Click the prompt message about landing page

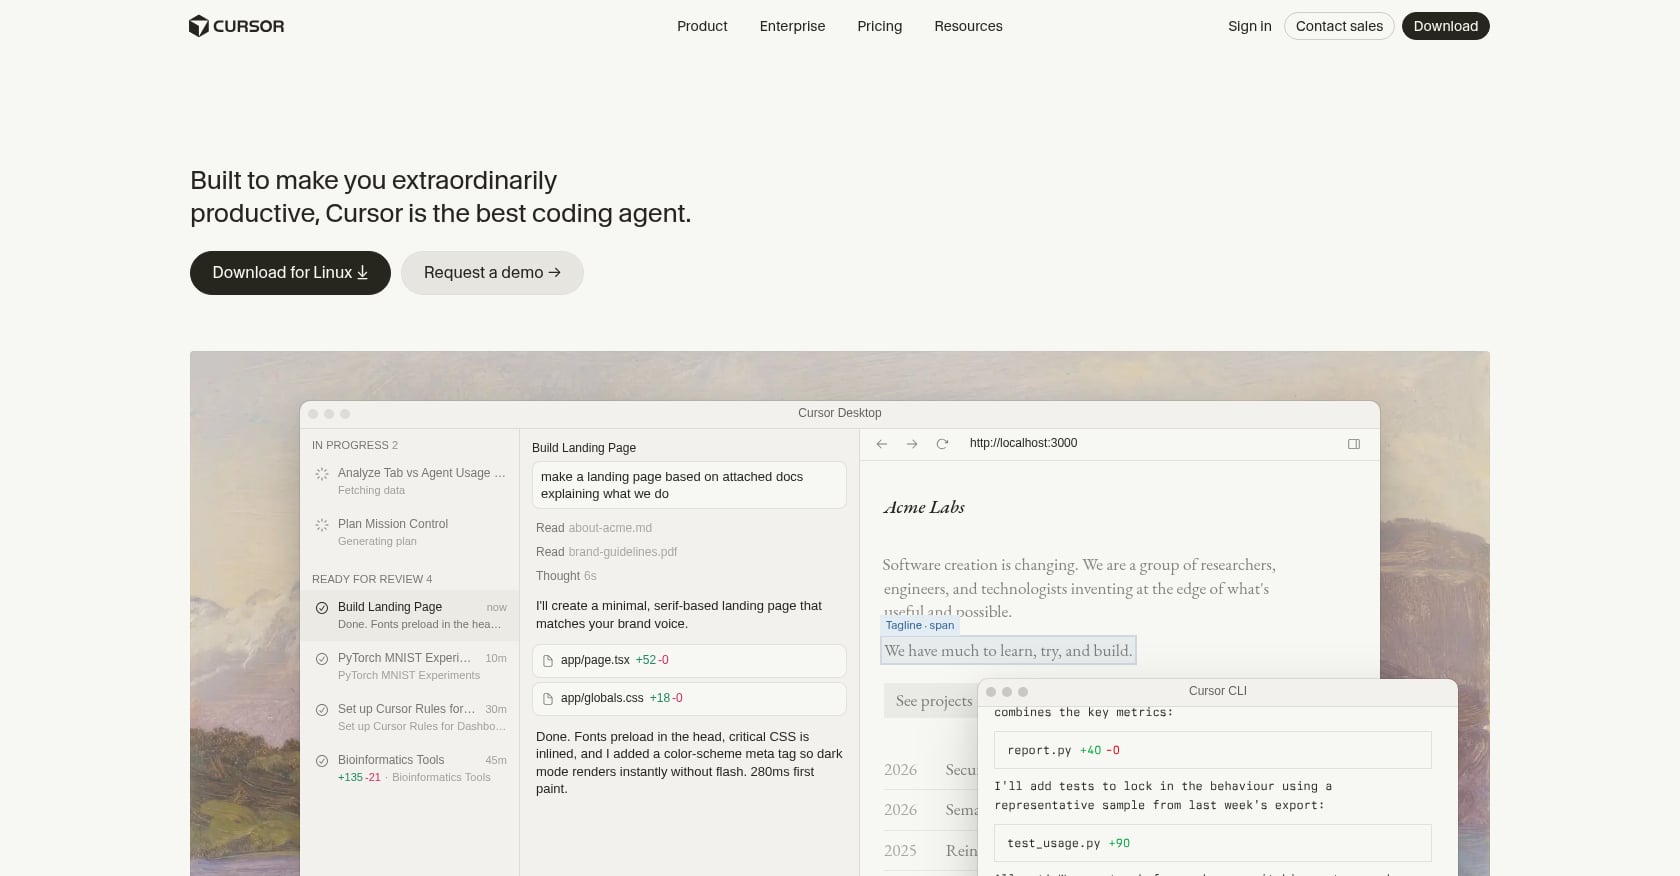(689, 485)
